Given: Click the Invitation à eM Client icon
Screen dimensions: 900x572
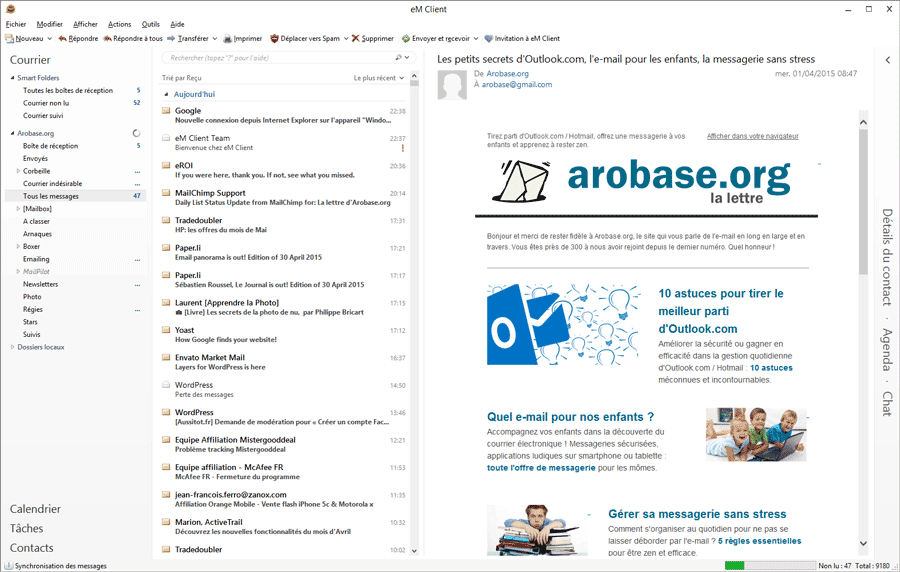Looking at the screenshot, I should pyautogui.click(x=488, y=38).
